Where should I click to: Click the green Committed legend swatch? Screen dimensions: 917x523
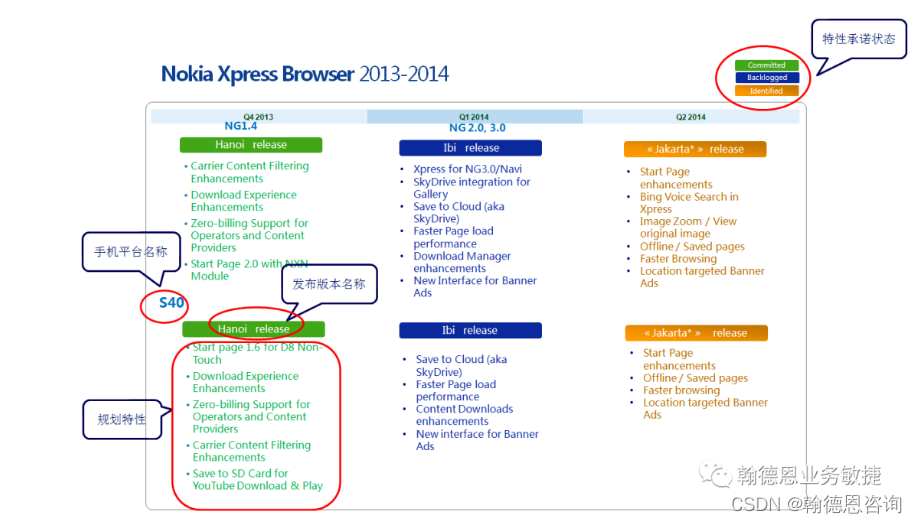point(767,65)
